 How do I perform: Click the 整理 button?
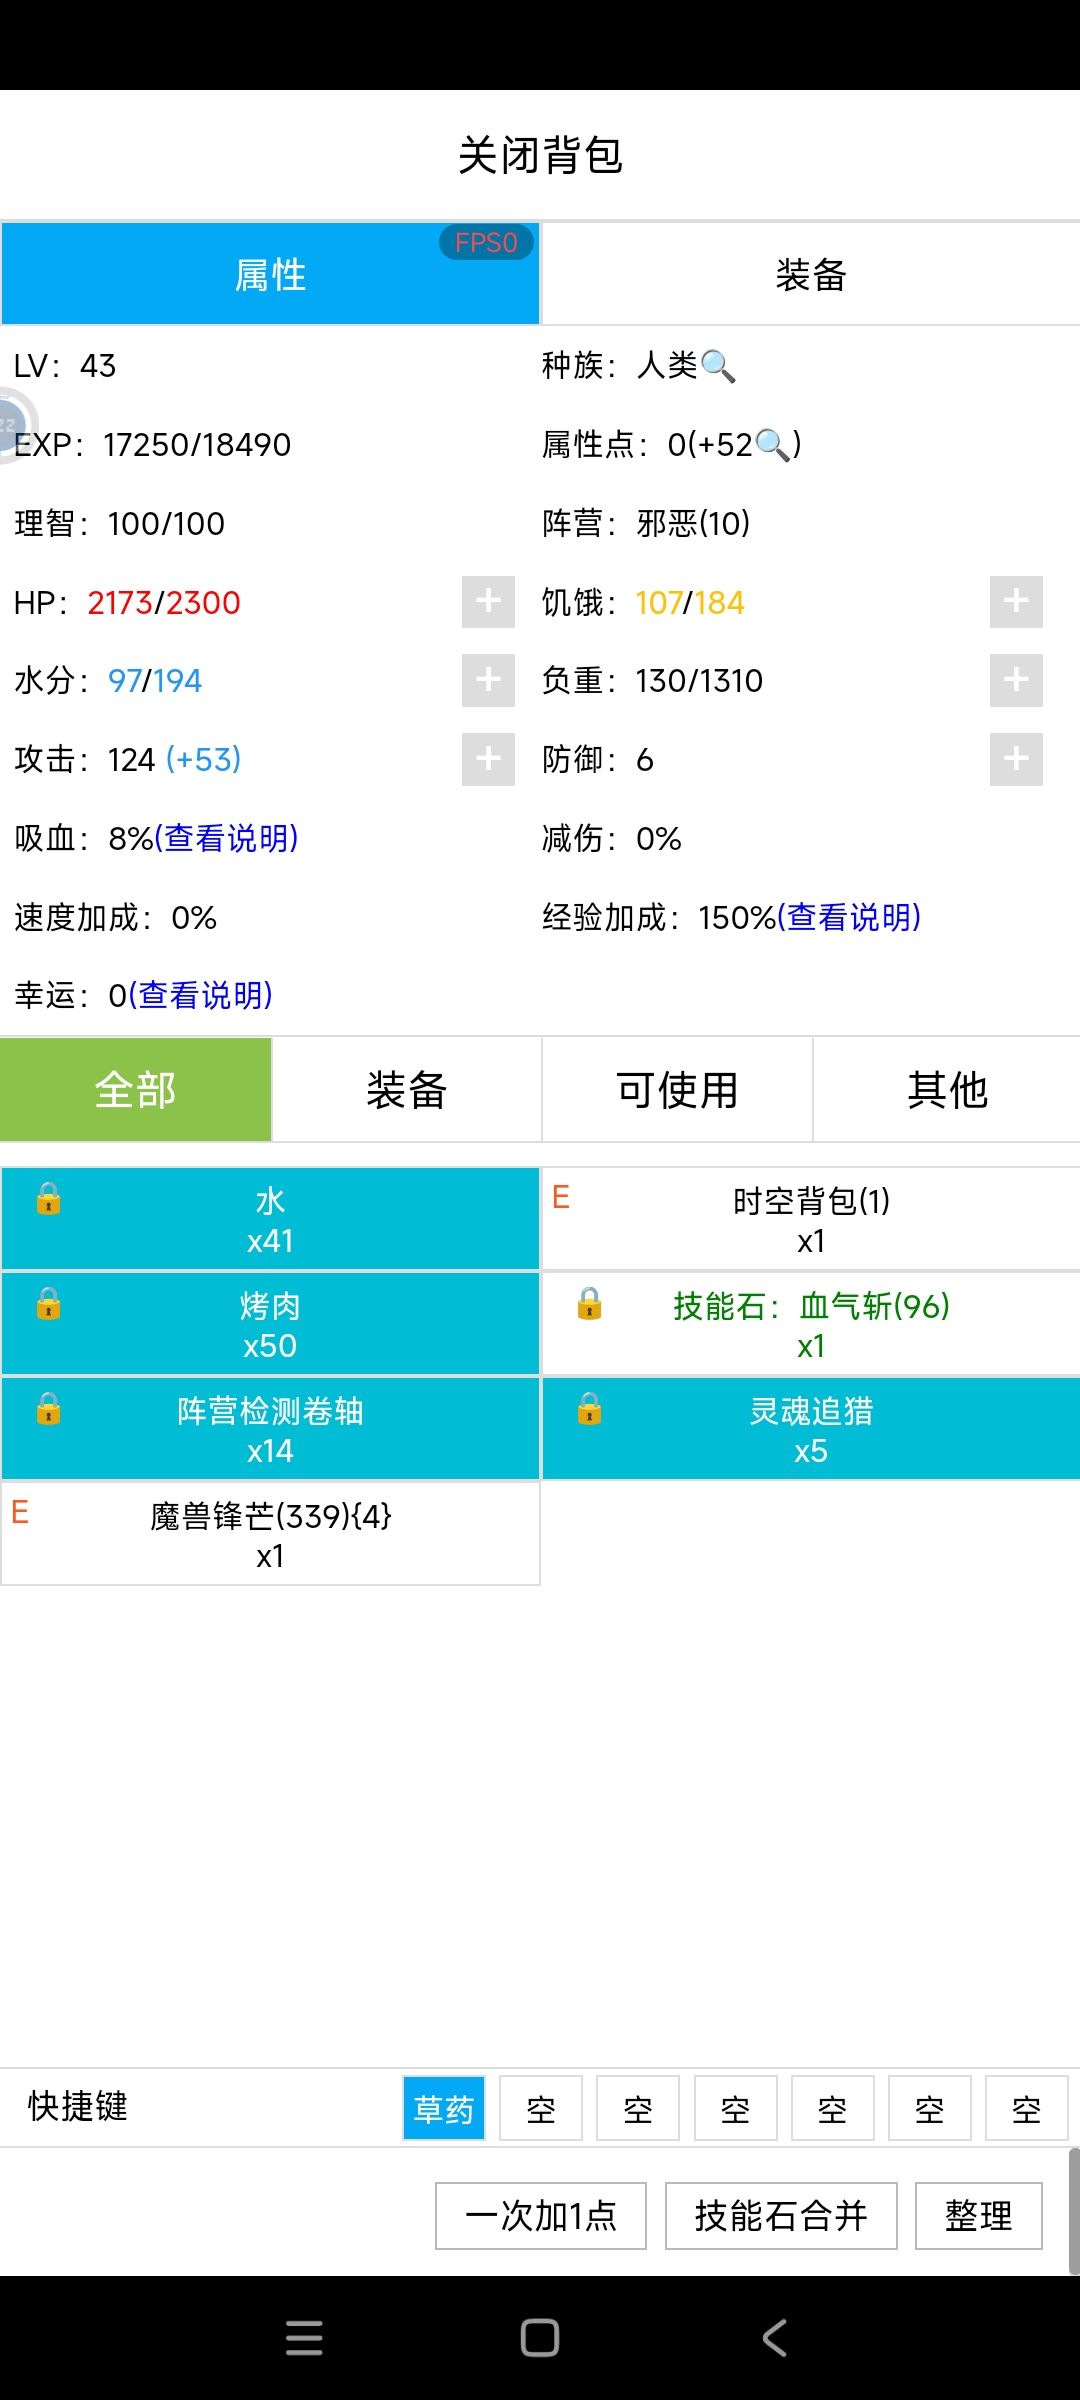point(979,2216)
